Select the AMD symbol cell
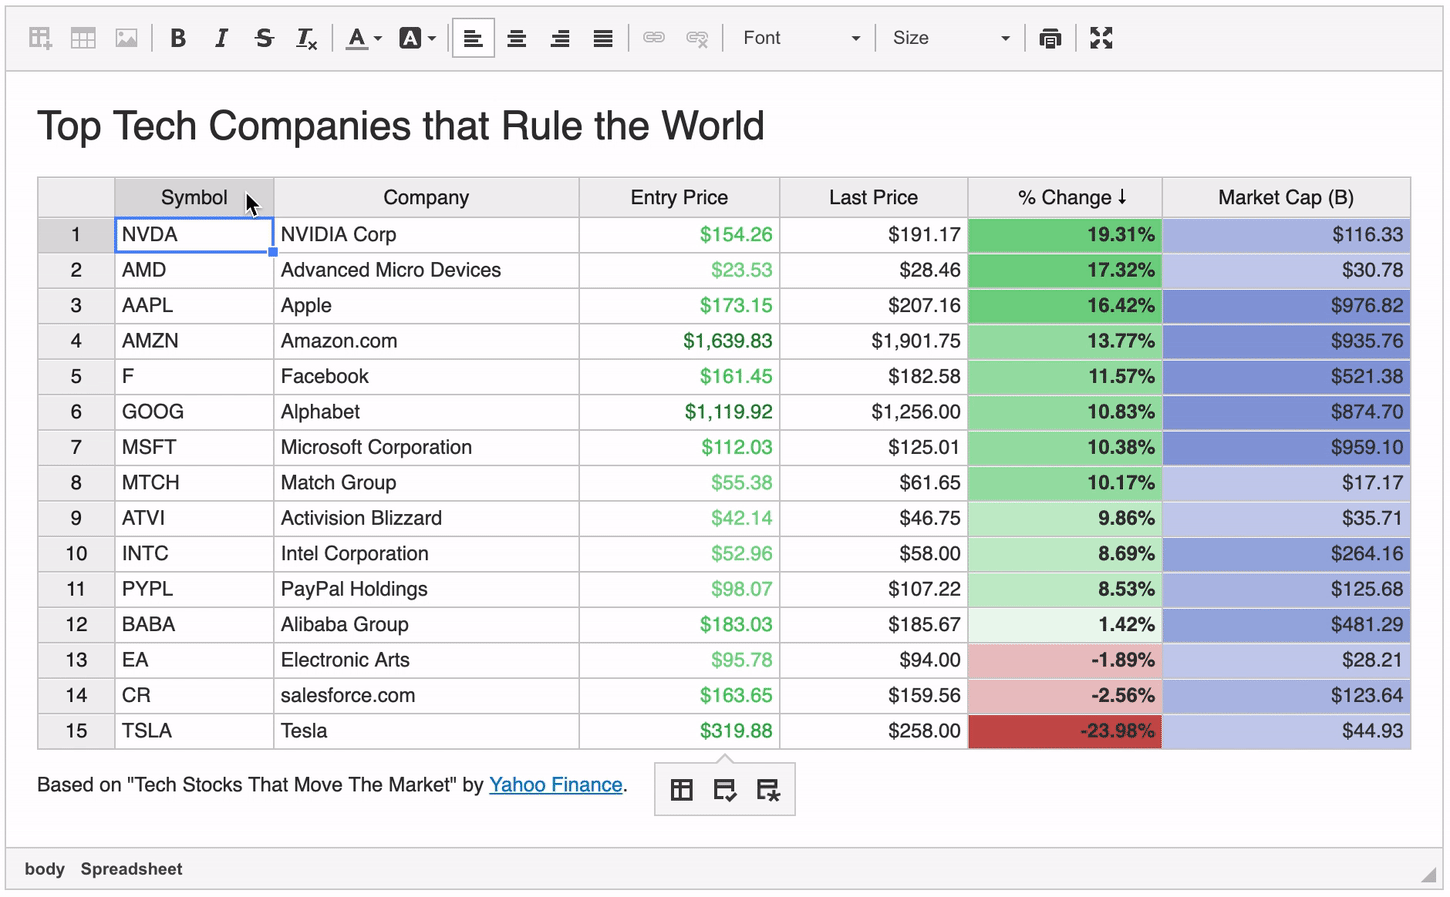1450x897 pixels. (x=194, y=270)
